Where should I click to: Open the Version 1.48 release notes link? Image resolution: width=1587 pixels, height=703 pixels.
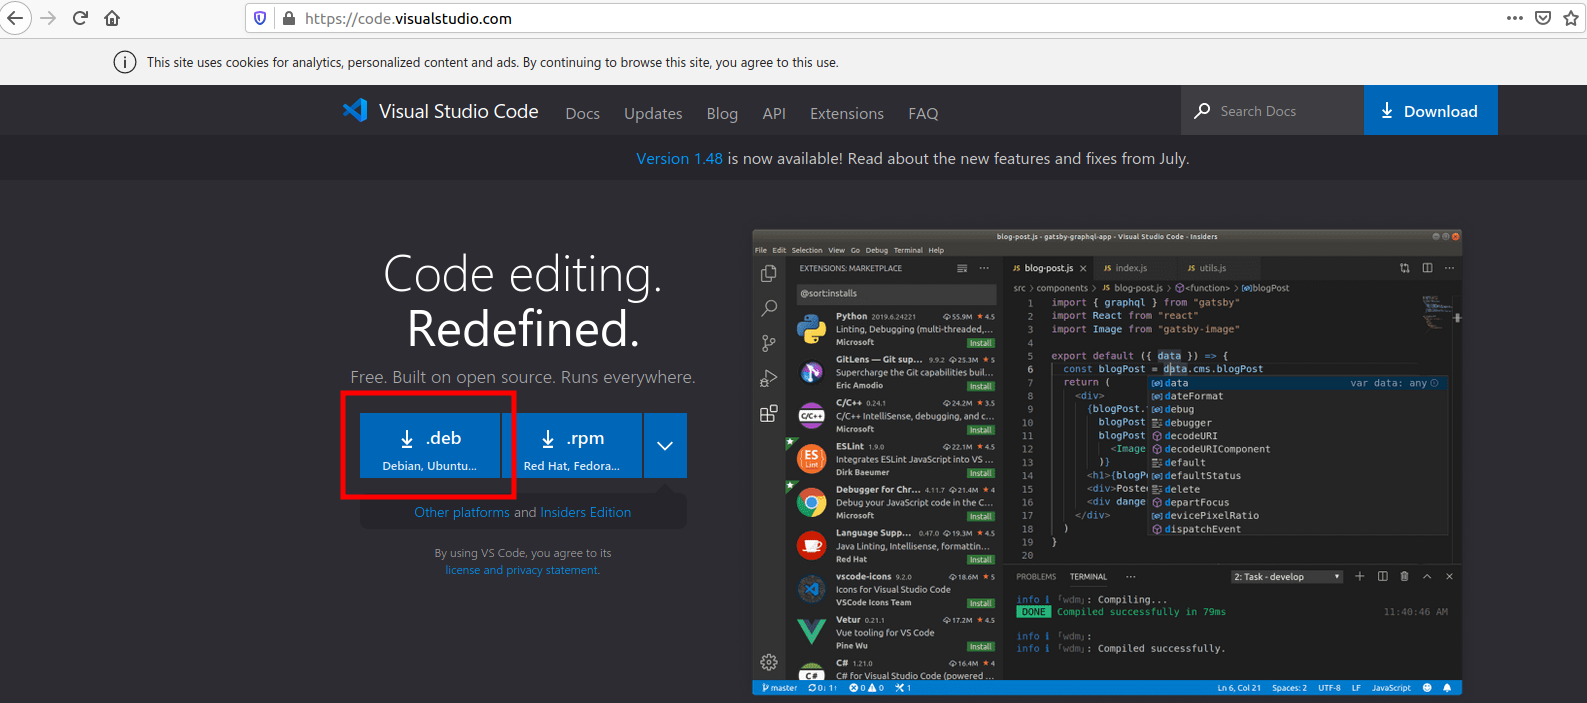pyautogui.click(x=679, y=159)
